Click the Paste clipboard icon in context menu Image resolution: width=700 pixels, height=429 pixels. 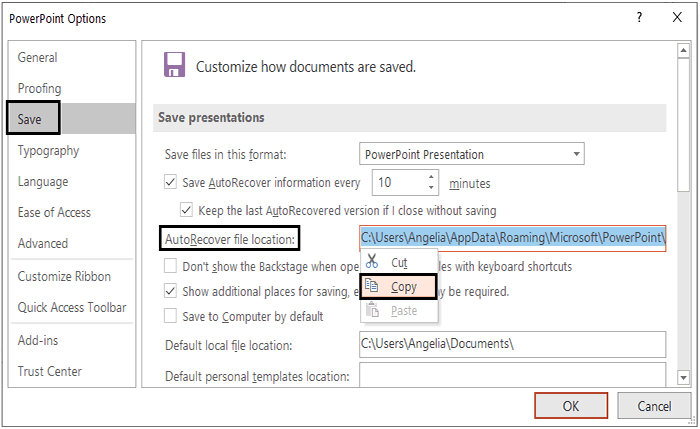tap(372, 309)
